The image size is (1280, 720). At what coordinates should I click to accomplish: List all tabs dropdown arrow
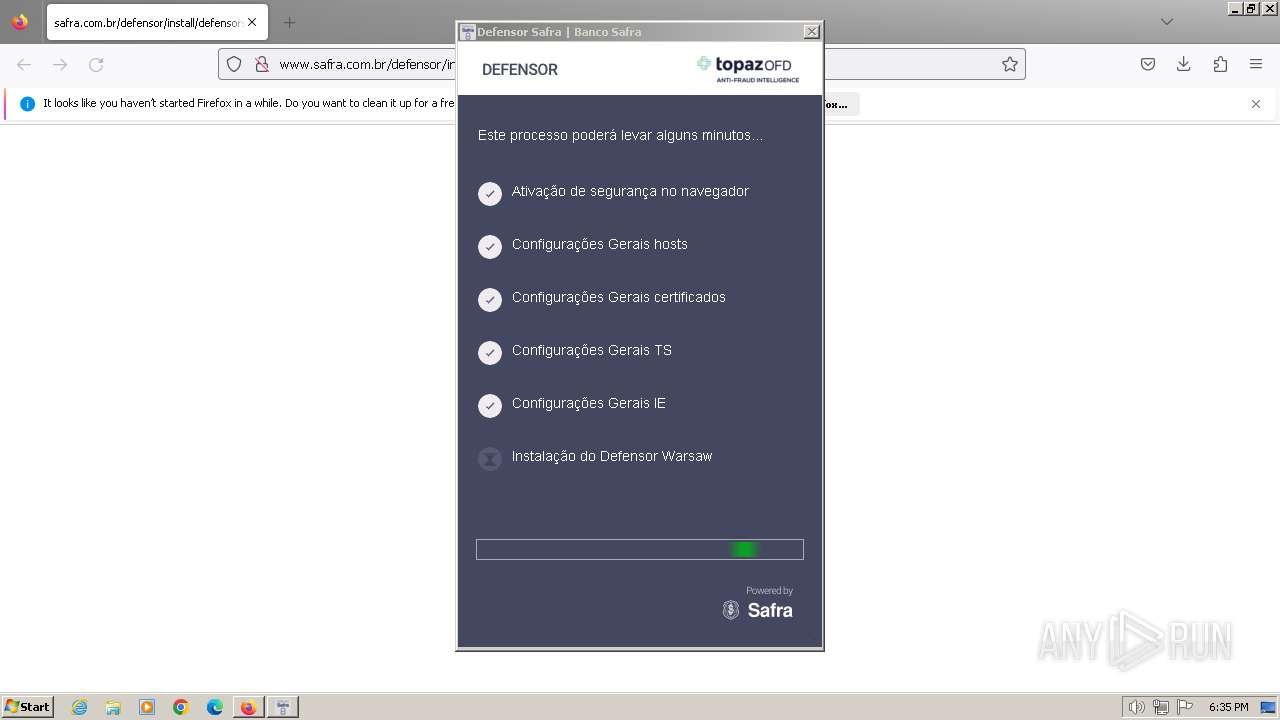(1166, 22)
